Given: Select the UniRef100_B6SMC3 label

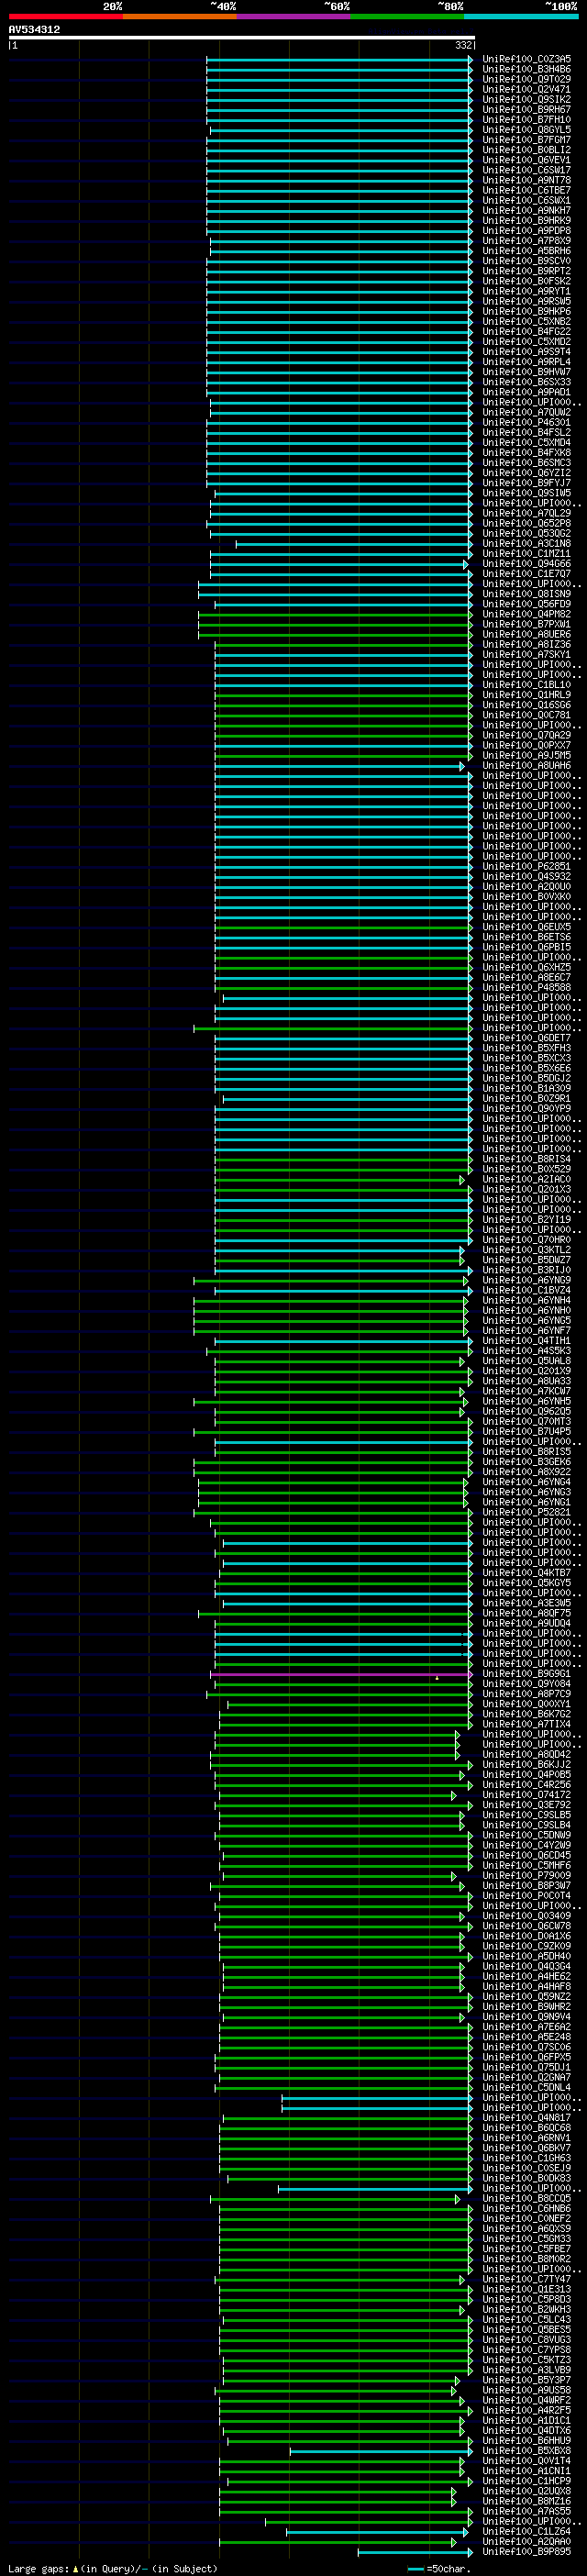Looking at the screenshot, I should coord(527,463).
